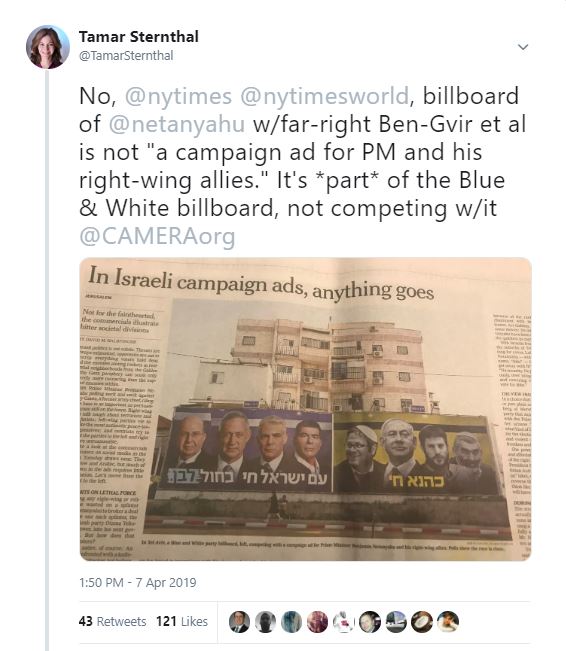Viewport: 566px width, 651px height.
Task: Open the fifth liker avatar
Action: [x=343, y=622]
